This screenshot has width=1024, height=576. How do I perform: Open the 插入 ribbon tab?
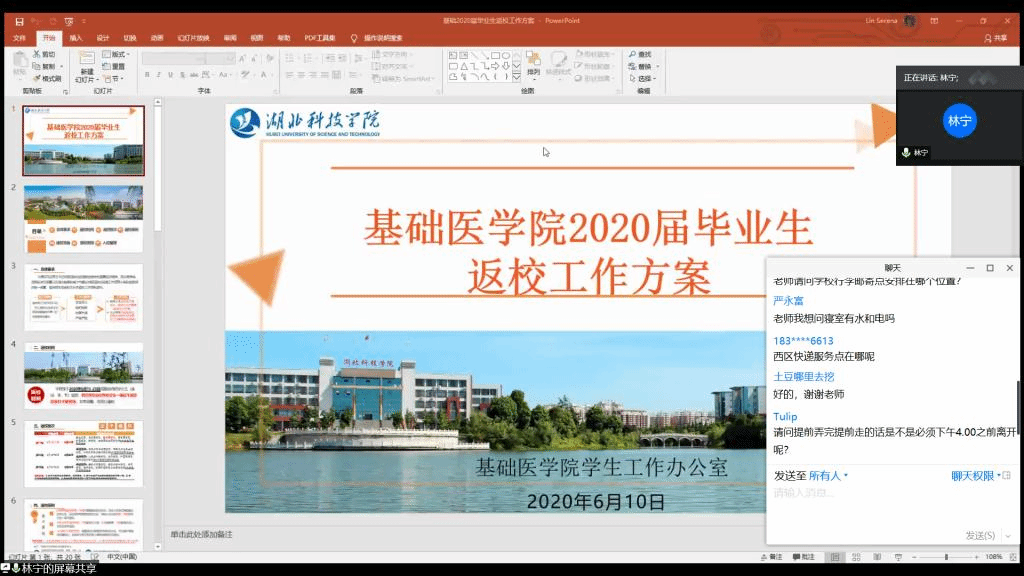76,38
